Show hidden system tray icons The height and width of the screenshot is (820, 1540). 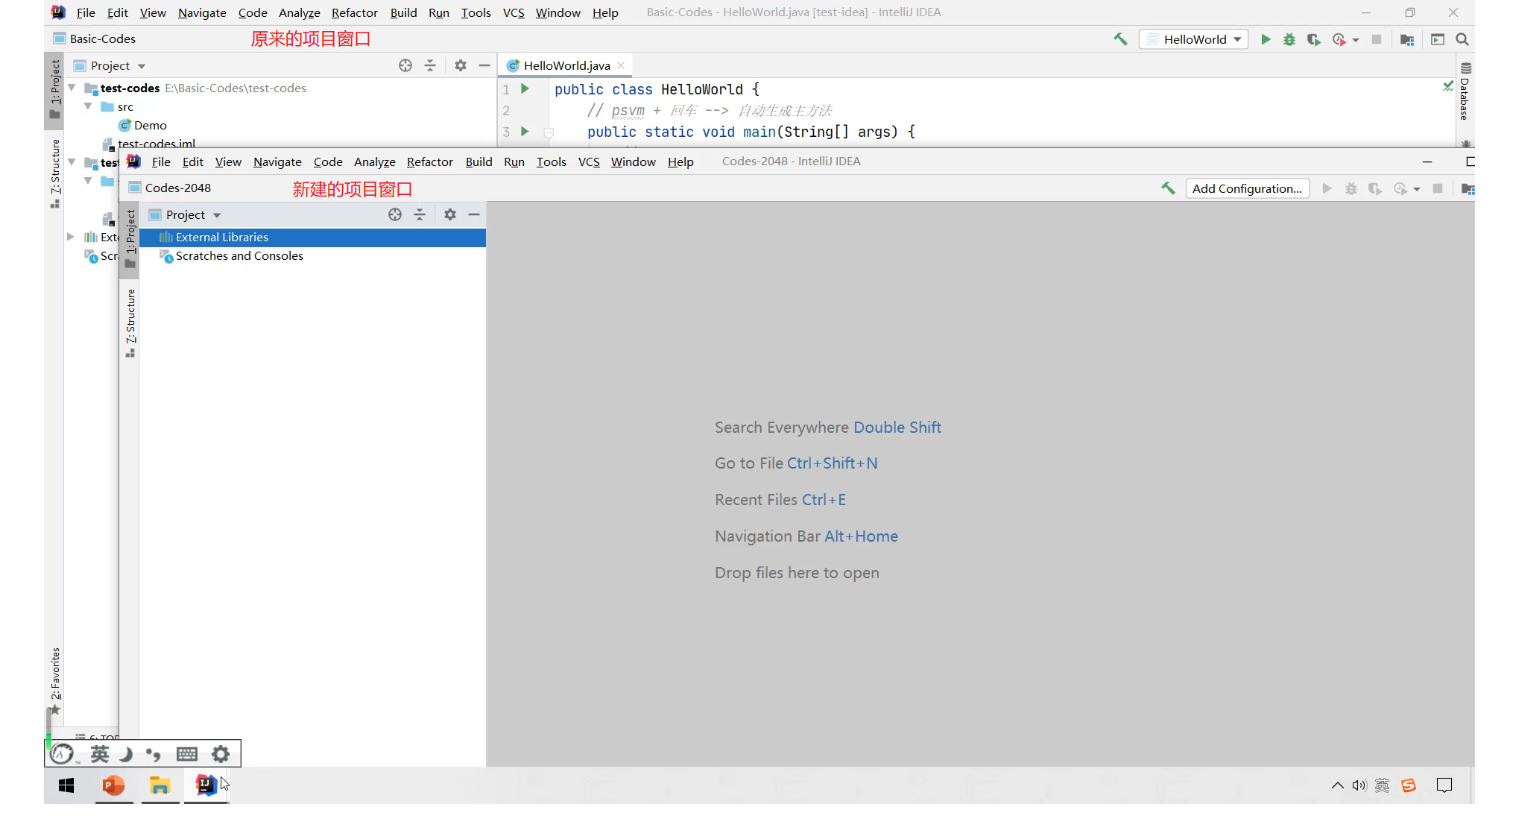tap(1337, 786)
